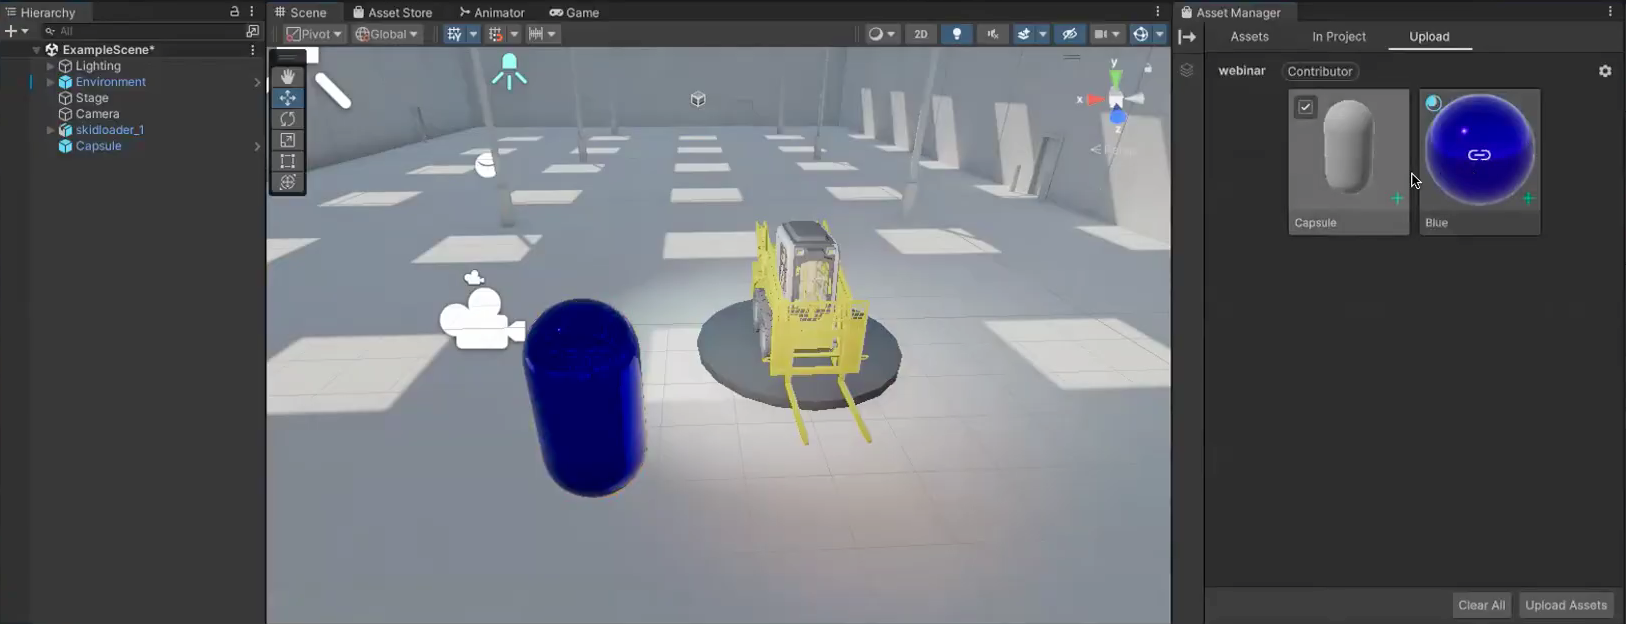Open the grid settings dropdown arrow
The image size is (1626, 624).
[473, 34]
